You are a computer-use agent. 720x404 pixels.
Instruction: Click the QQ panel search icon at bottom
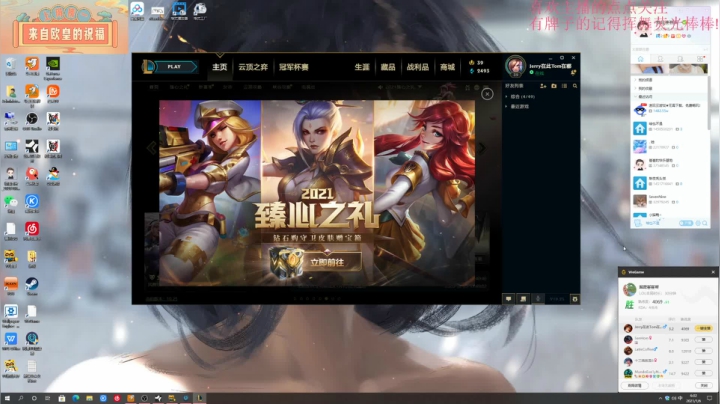tap(705, 223)
